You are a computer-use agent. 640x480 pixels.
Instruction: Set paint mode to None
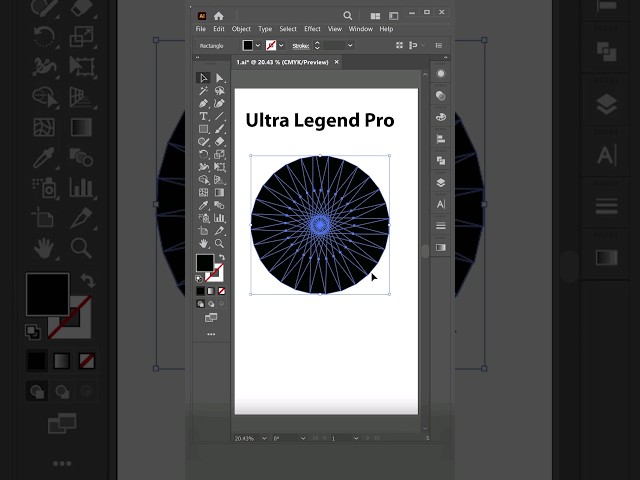(221, 291)
